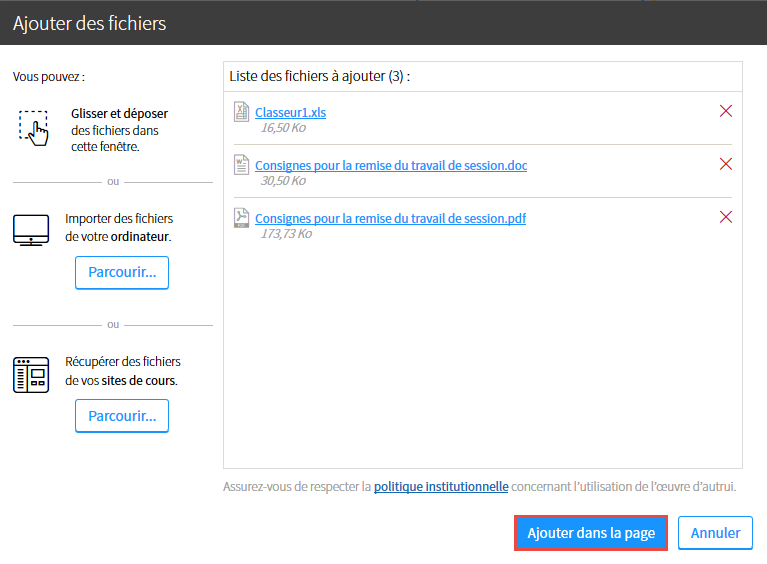The height and width of the screenshot is (564, 767).
Task: Open the Classeur1.xls file link
Action: 291,113
